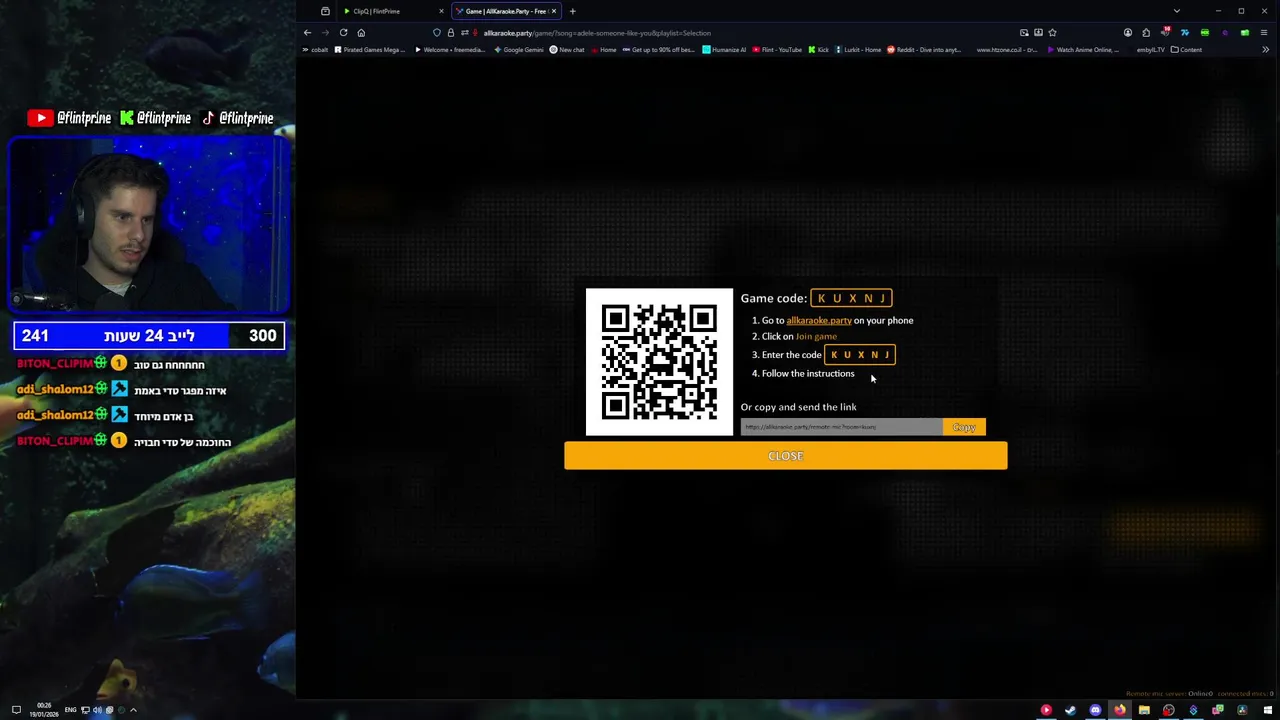Click the ENG language indicator
The width and height of the screenshot is (1280, 720).
[x=70, y=710]
